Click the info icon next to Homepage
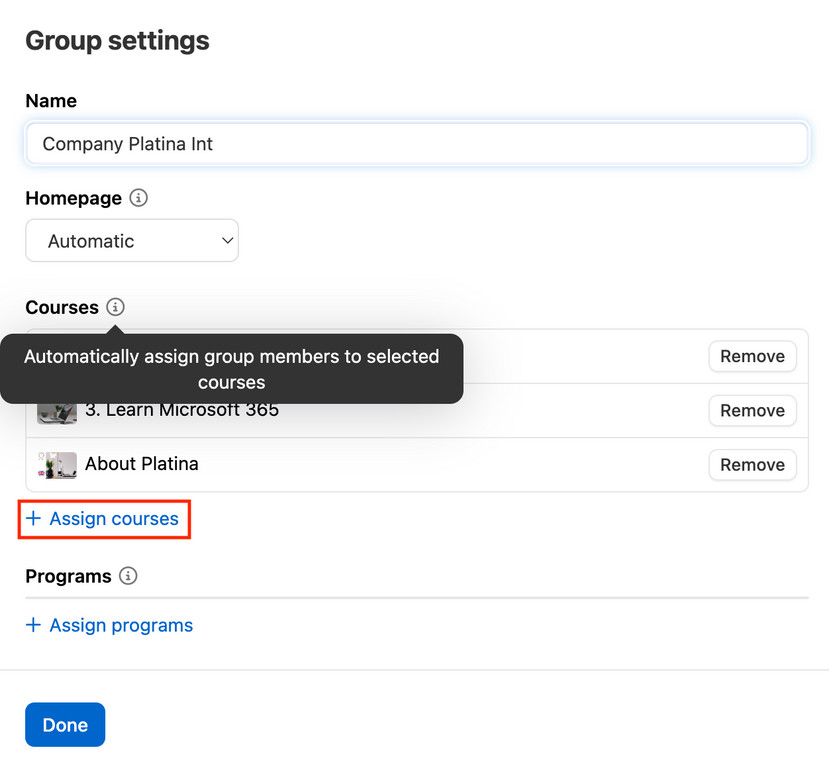 [x=139, y=198]
